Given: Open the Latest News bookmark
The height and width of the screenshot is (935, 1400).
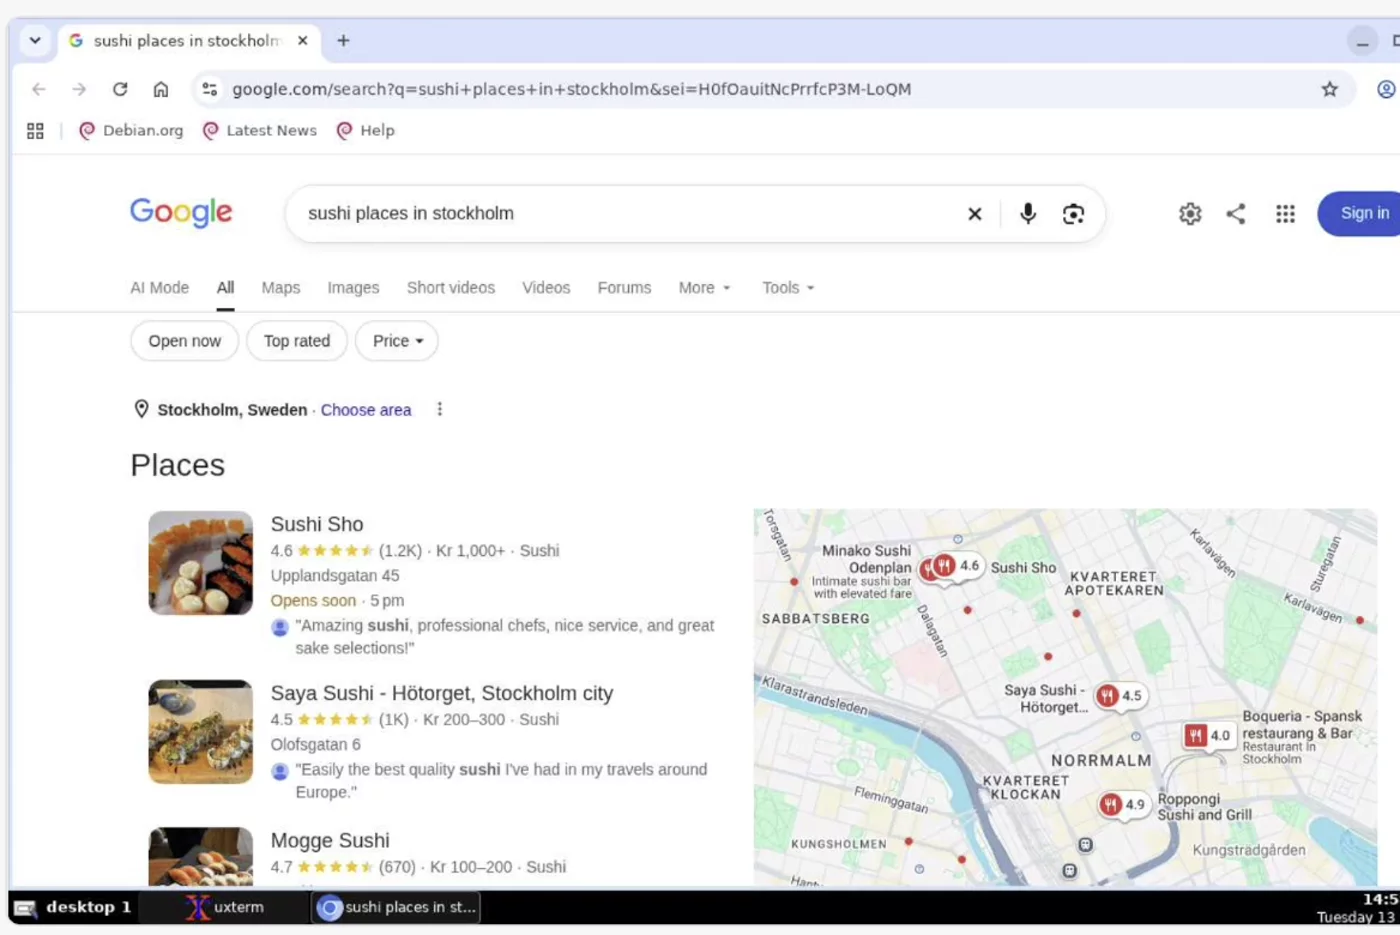Looking at the screenshot, I should click(x=260, y=131).
